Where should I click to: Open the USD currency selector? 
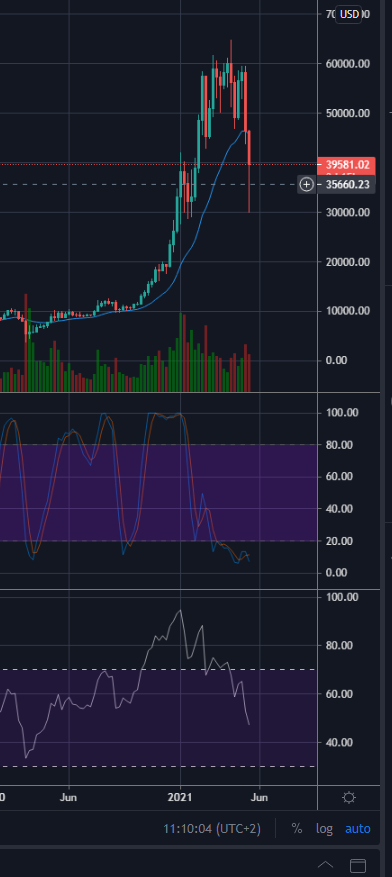click(x=350, y=15)
